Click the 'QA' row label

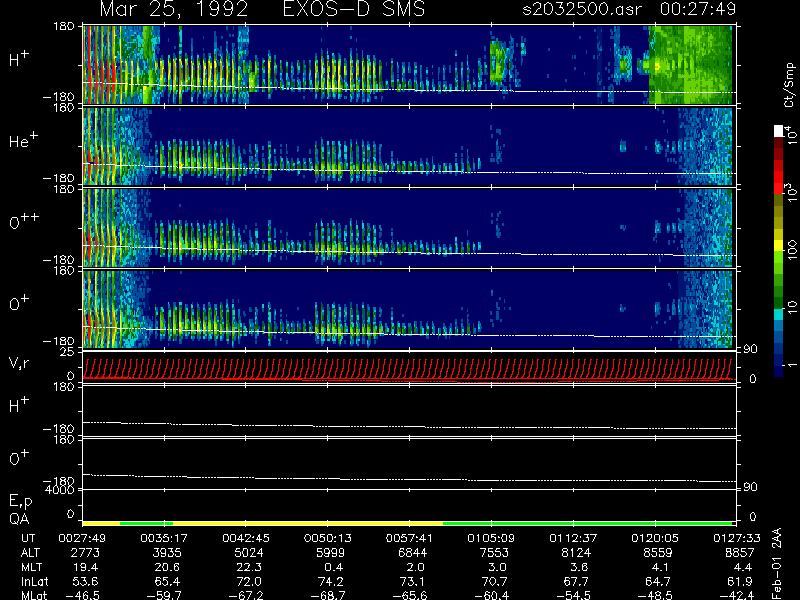point(19,519)
